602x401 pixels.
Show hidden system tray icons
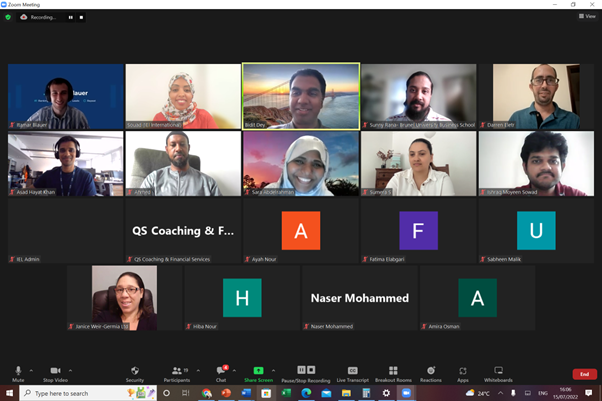pyautogui.click(x=500, y=393)
